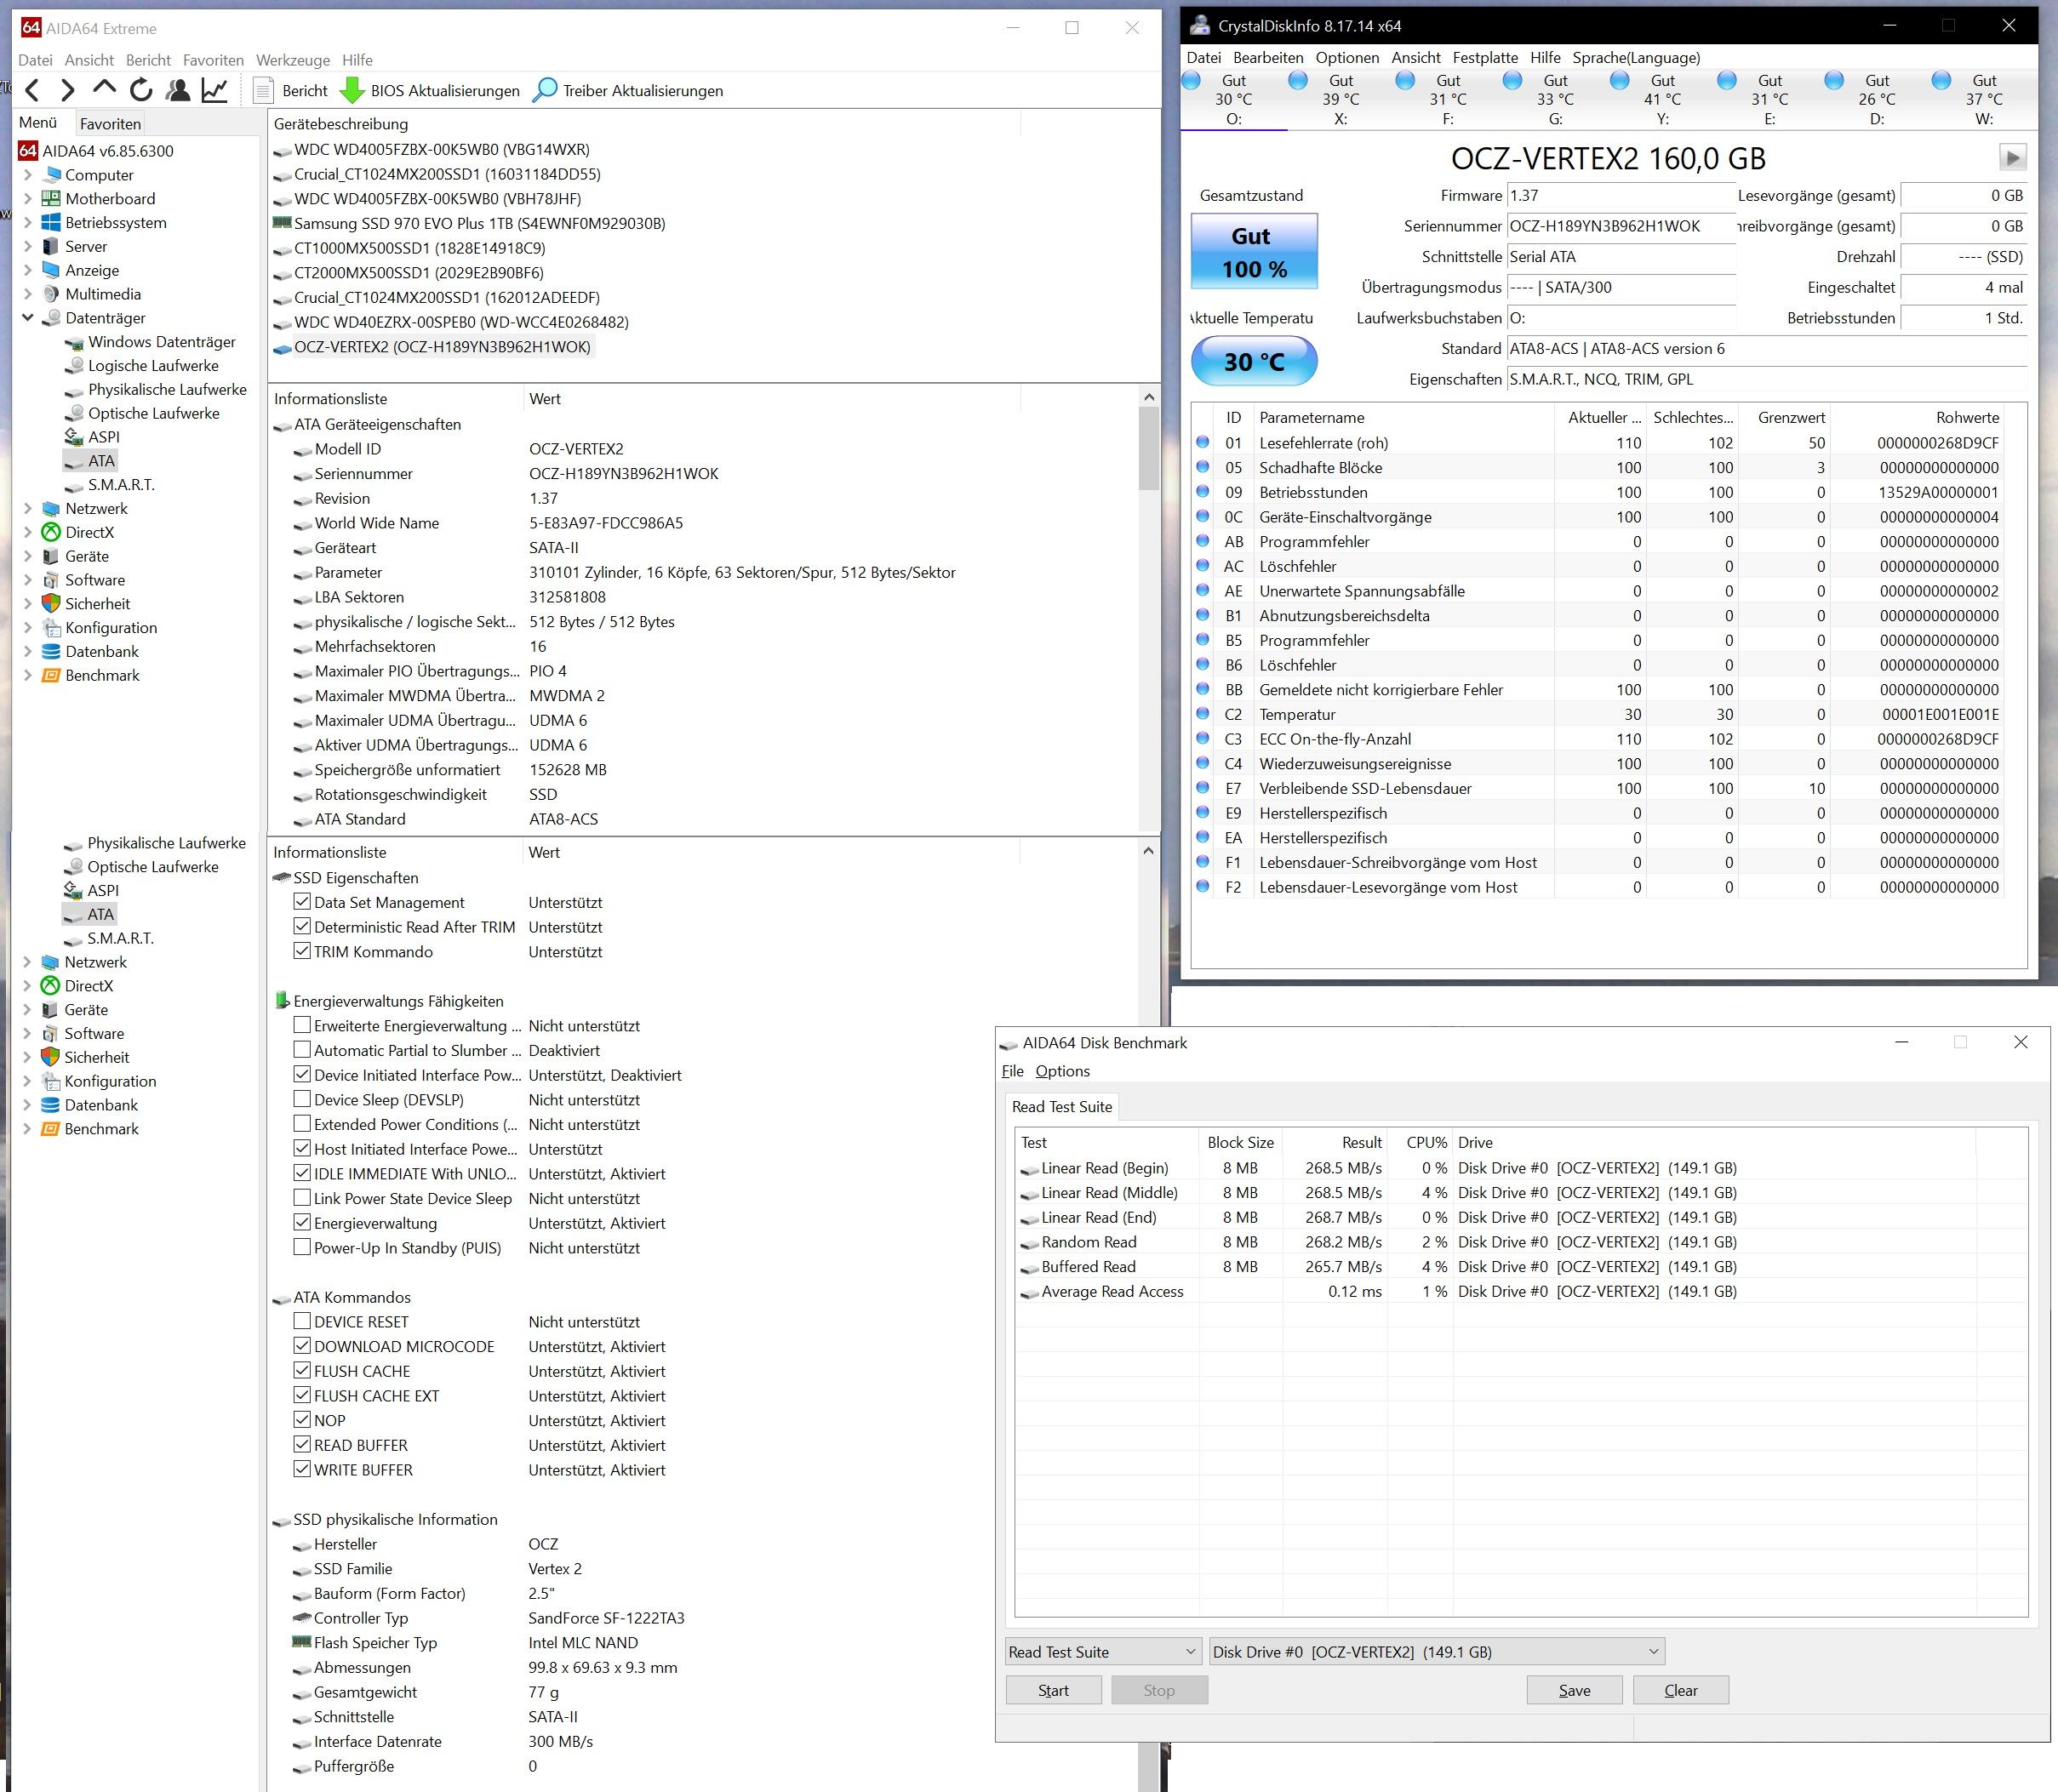Viewport: 2058px width, 1792px height.
Task: Expand the Server tree node
Action: click(x=28, y=247)
